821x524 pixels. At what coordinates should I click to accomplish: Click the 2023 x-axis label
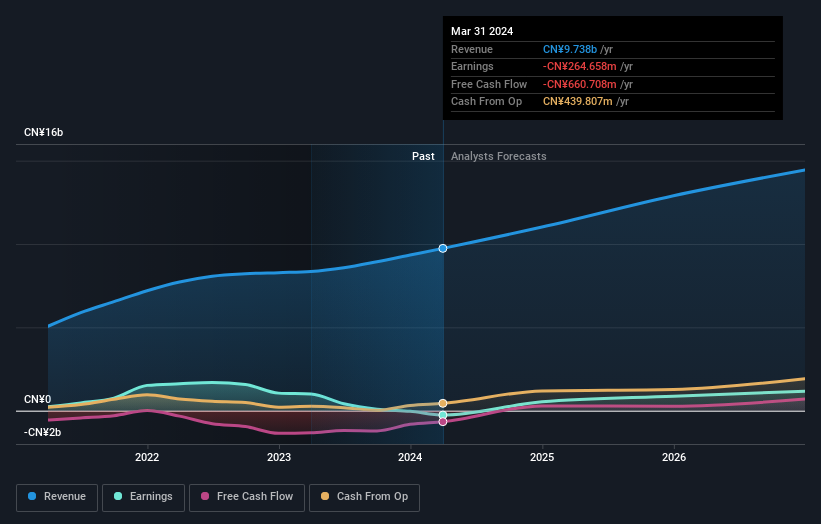point(279,457)
